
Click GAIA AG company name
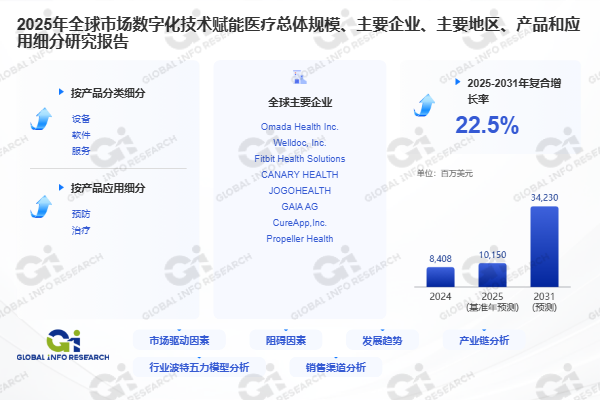[x=300, y=207]
